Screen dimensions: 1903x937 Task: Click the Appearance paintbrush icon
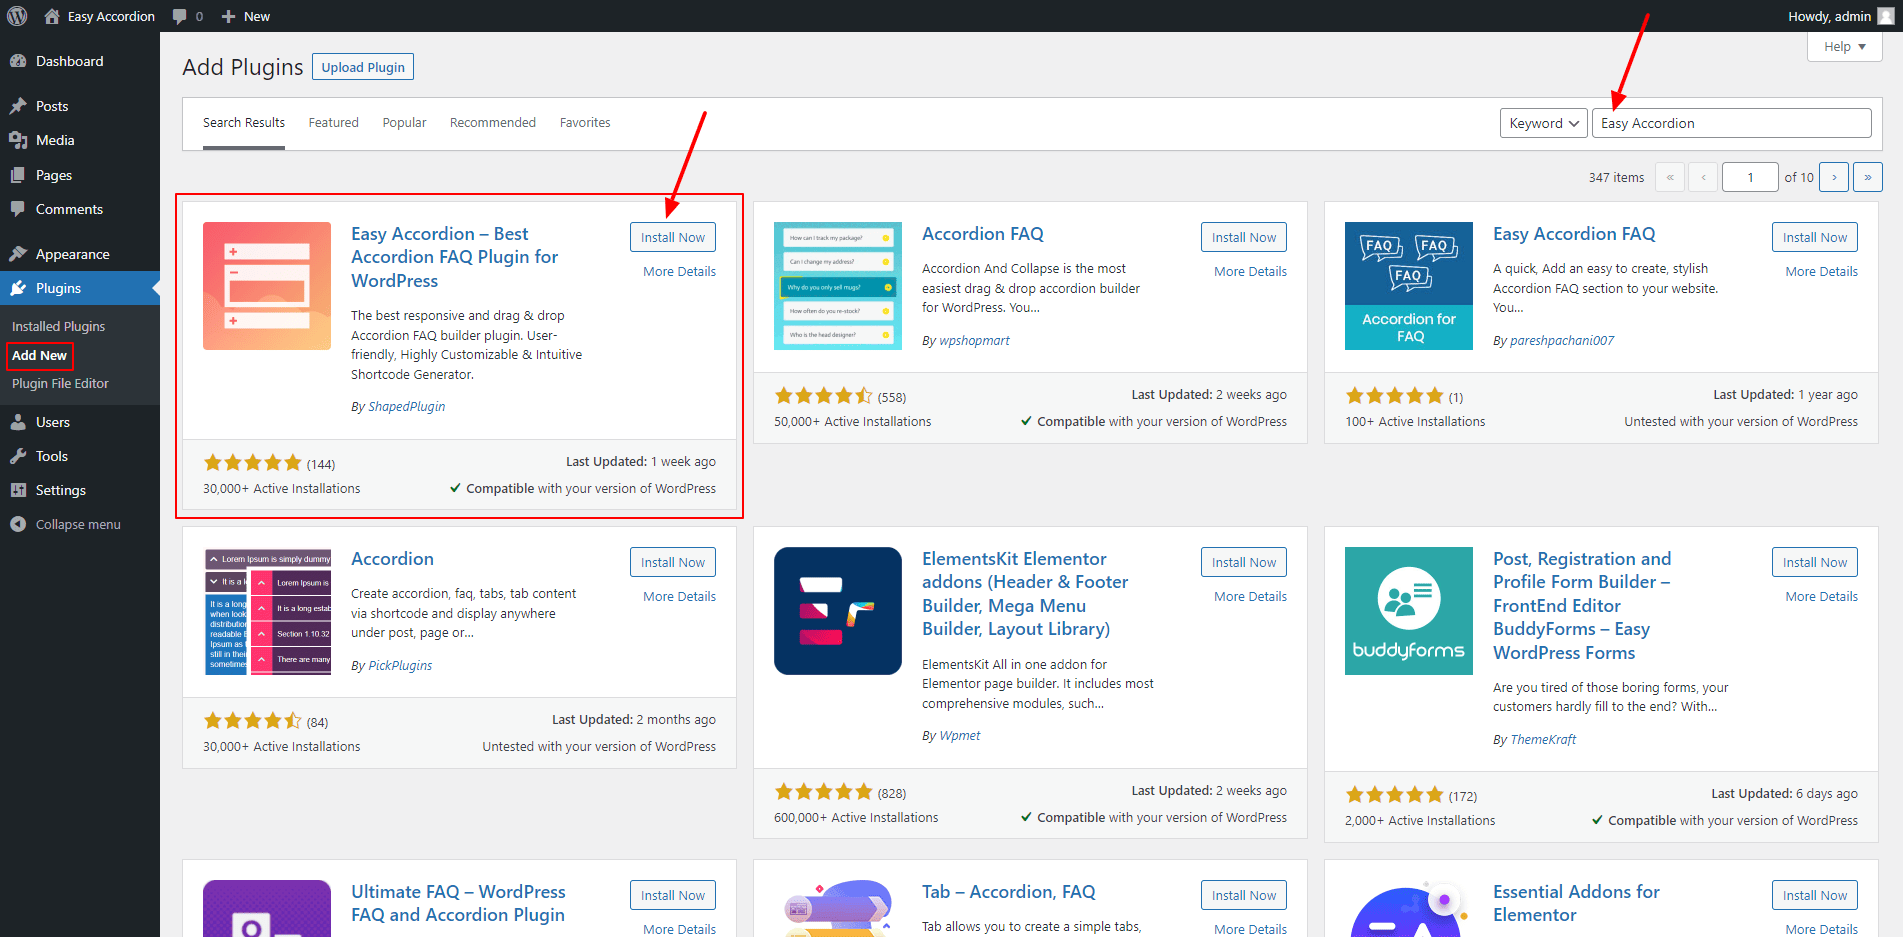(18, 254)
